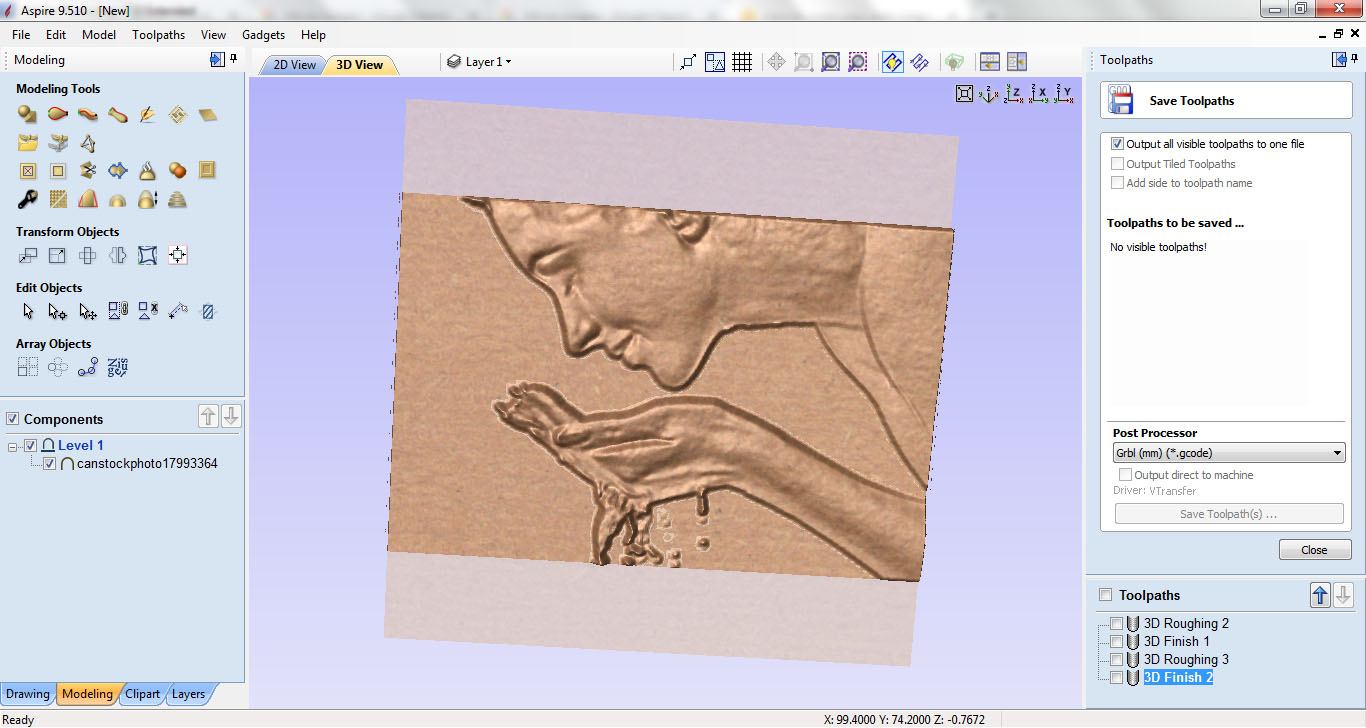Click the Toolpaths panel pin icon
This screenshot has width=1366, height=728.
(1356, 59)
